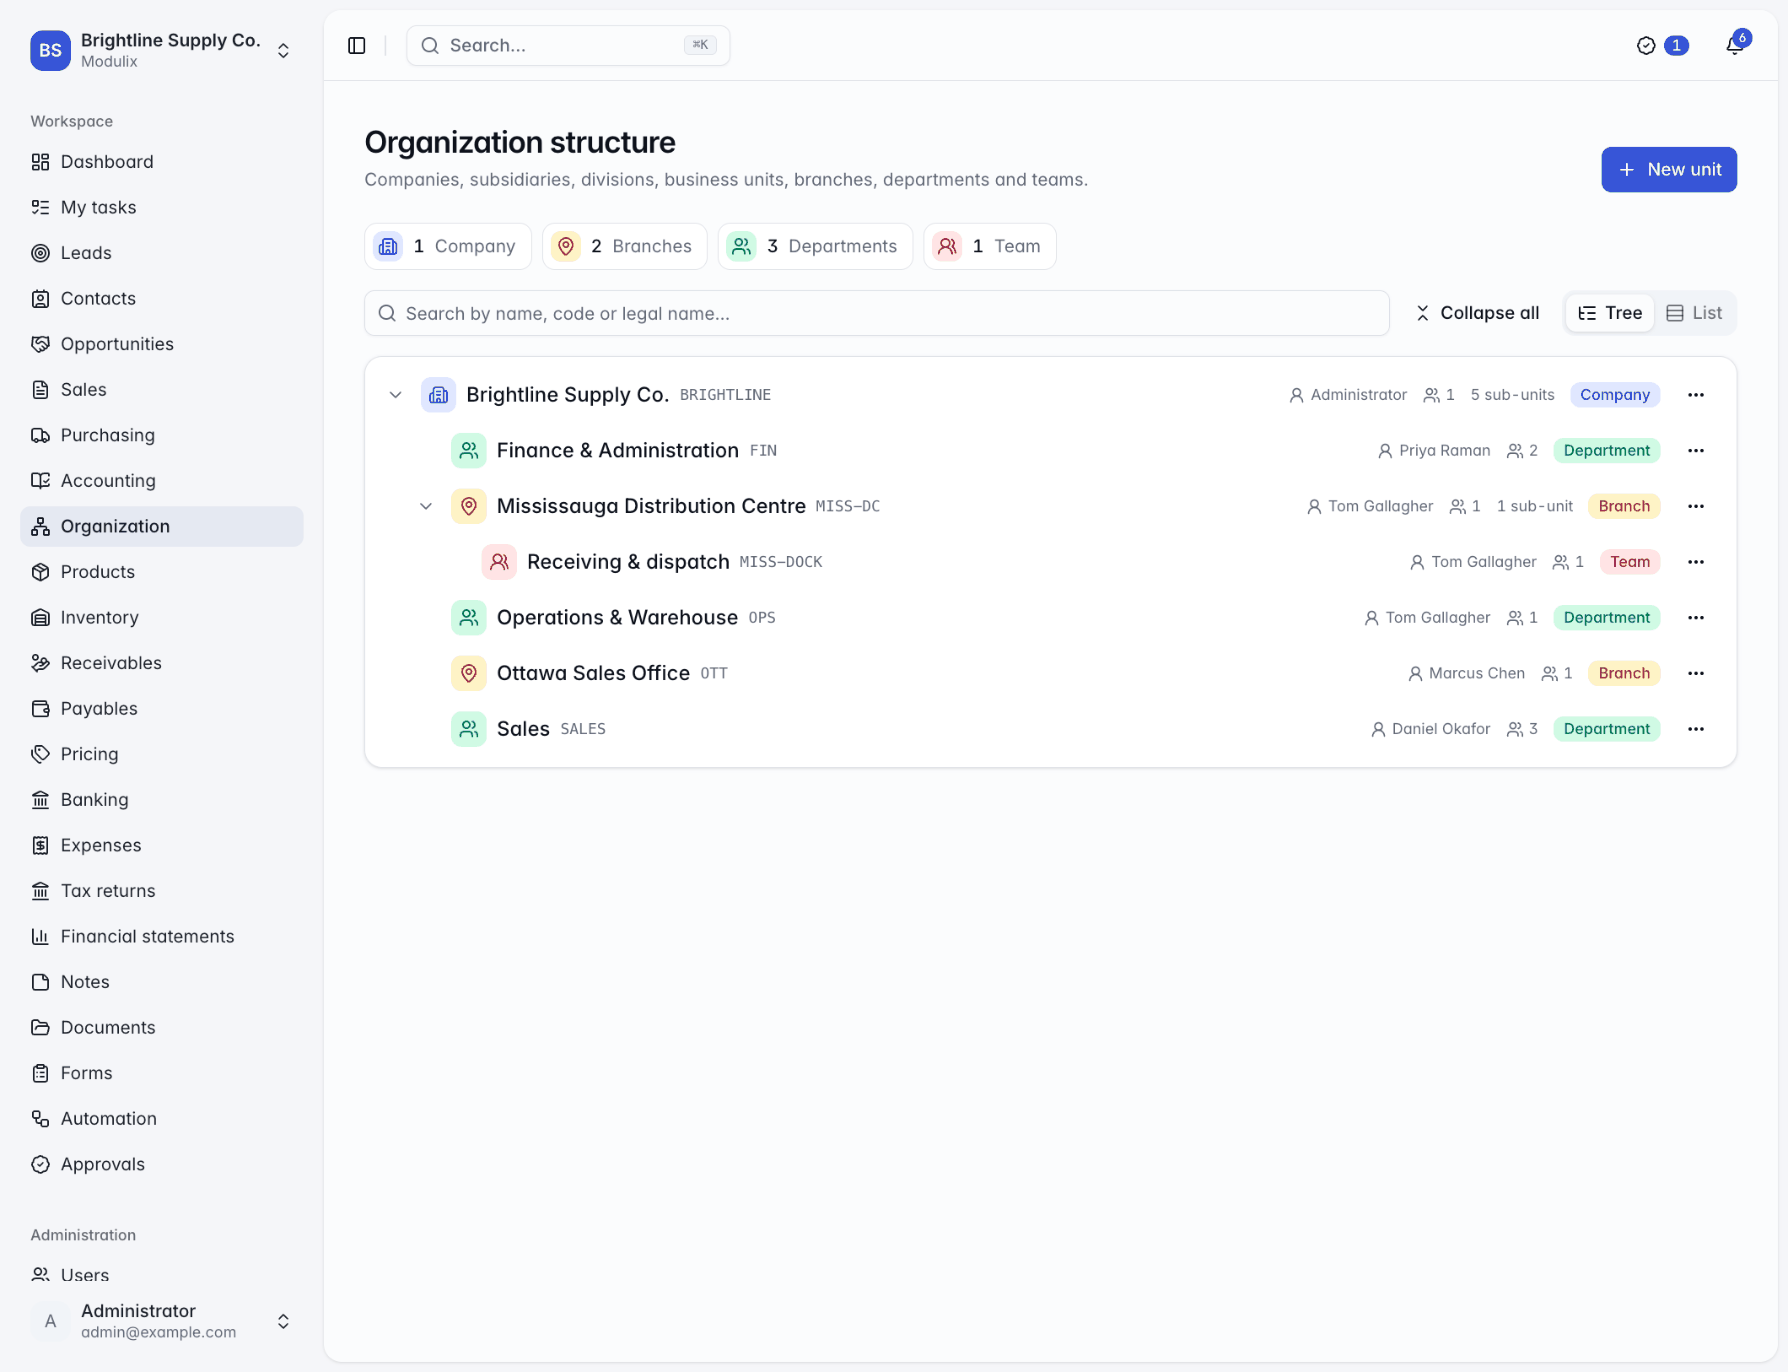The image size is (1788, 1372).
Task: Open Brightline Supply Co. workspace switcher
Action: 162,50
